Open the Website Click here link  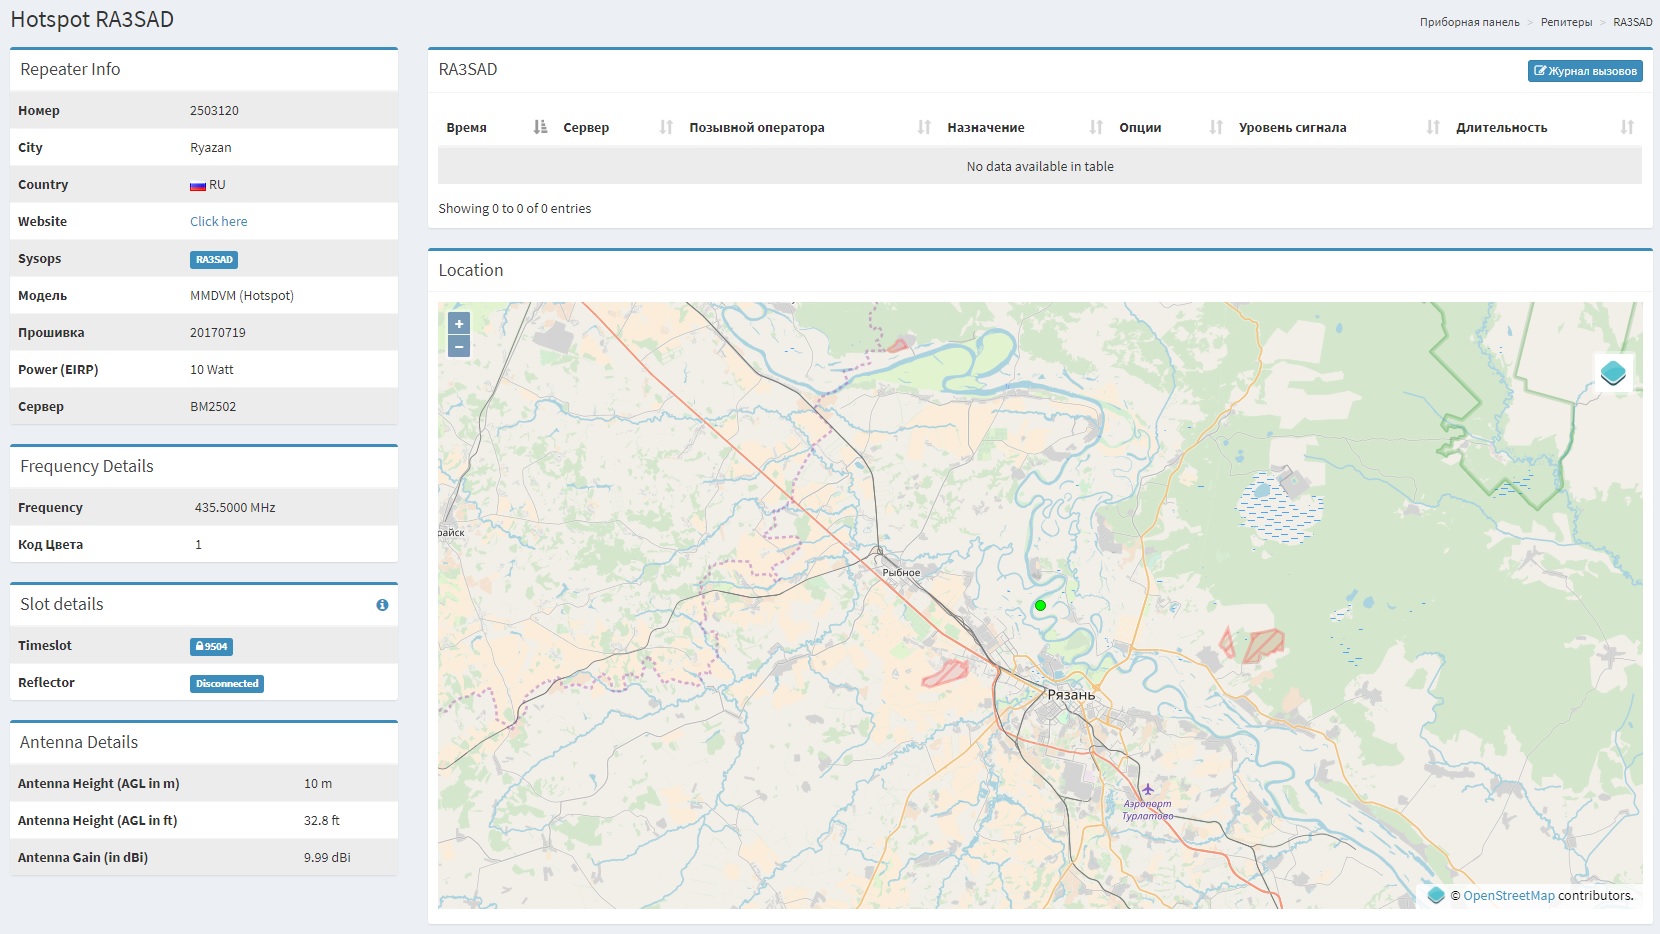[x=218, y=222]
